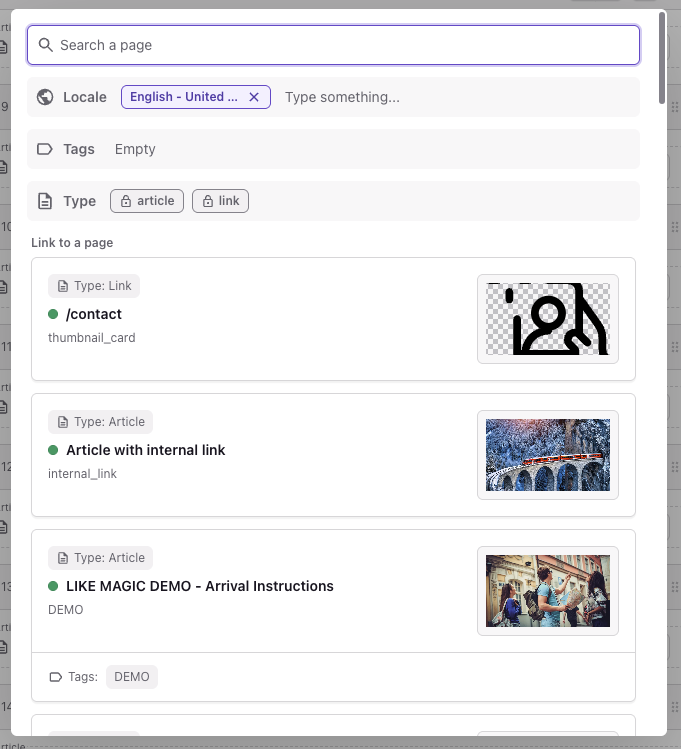
Task: Click the lock icon on article chip
Action: 126,201
